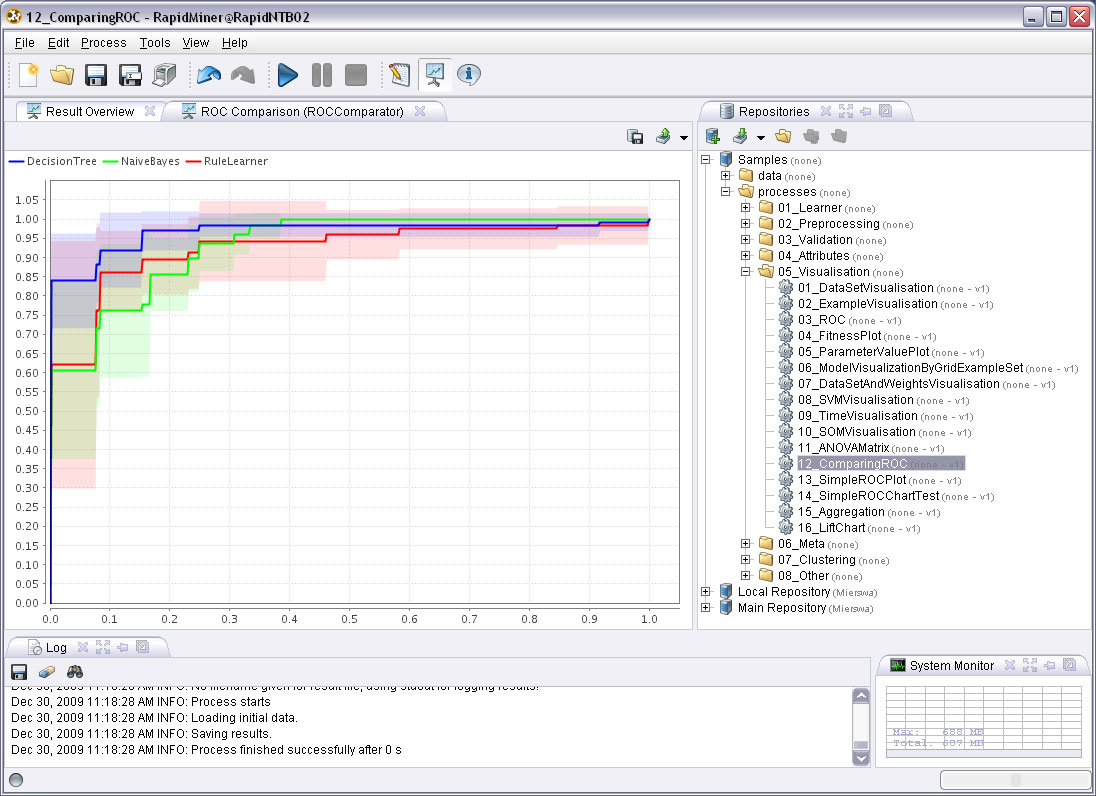
Task: Pause process execution using the pause icon
Action: (x=322, y=74)
